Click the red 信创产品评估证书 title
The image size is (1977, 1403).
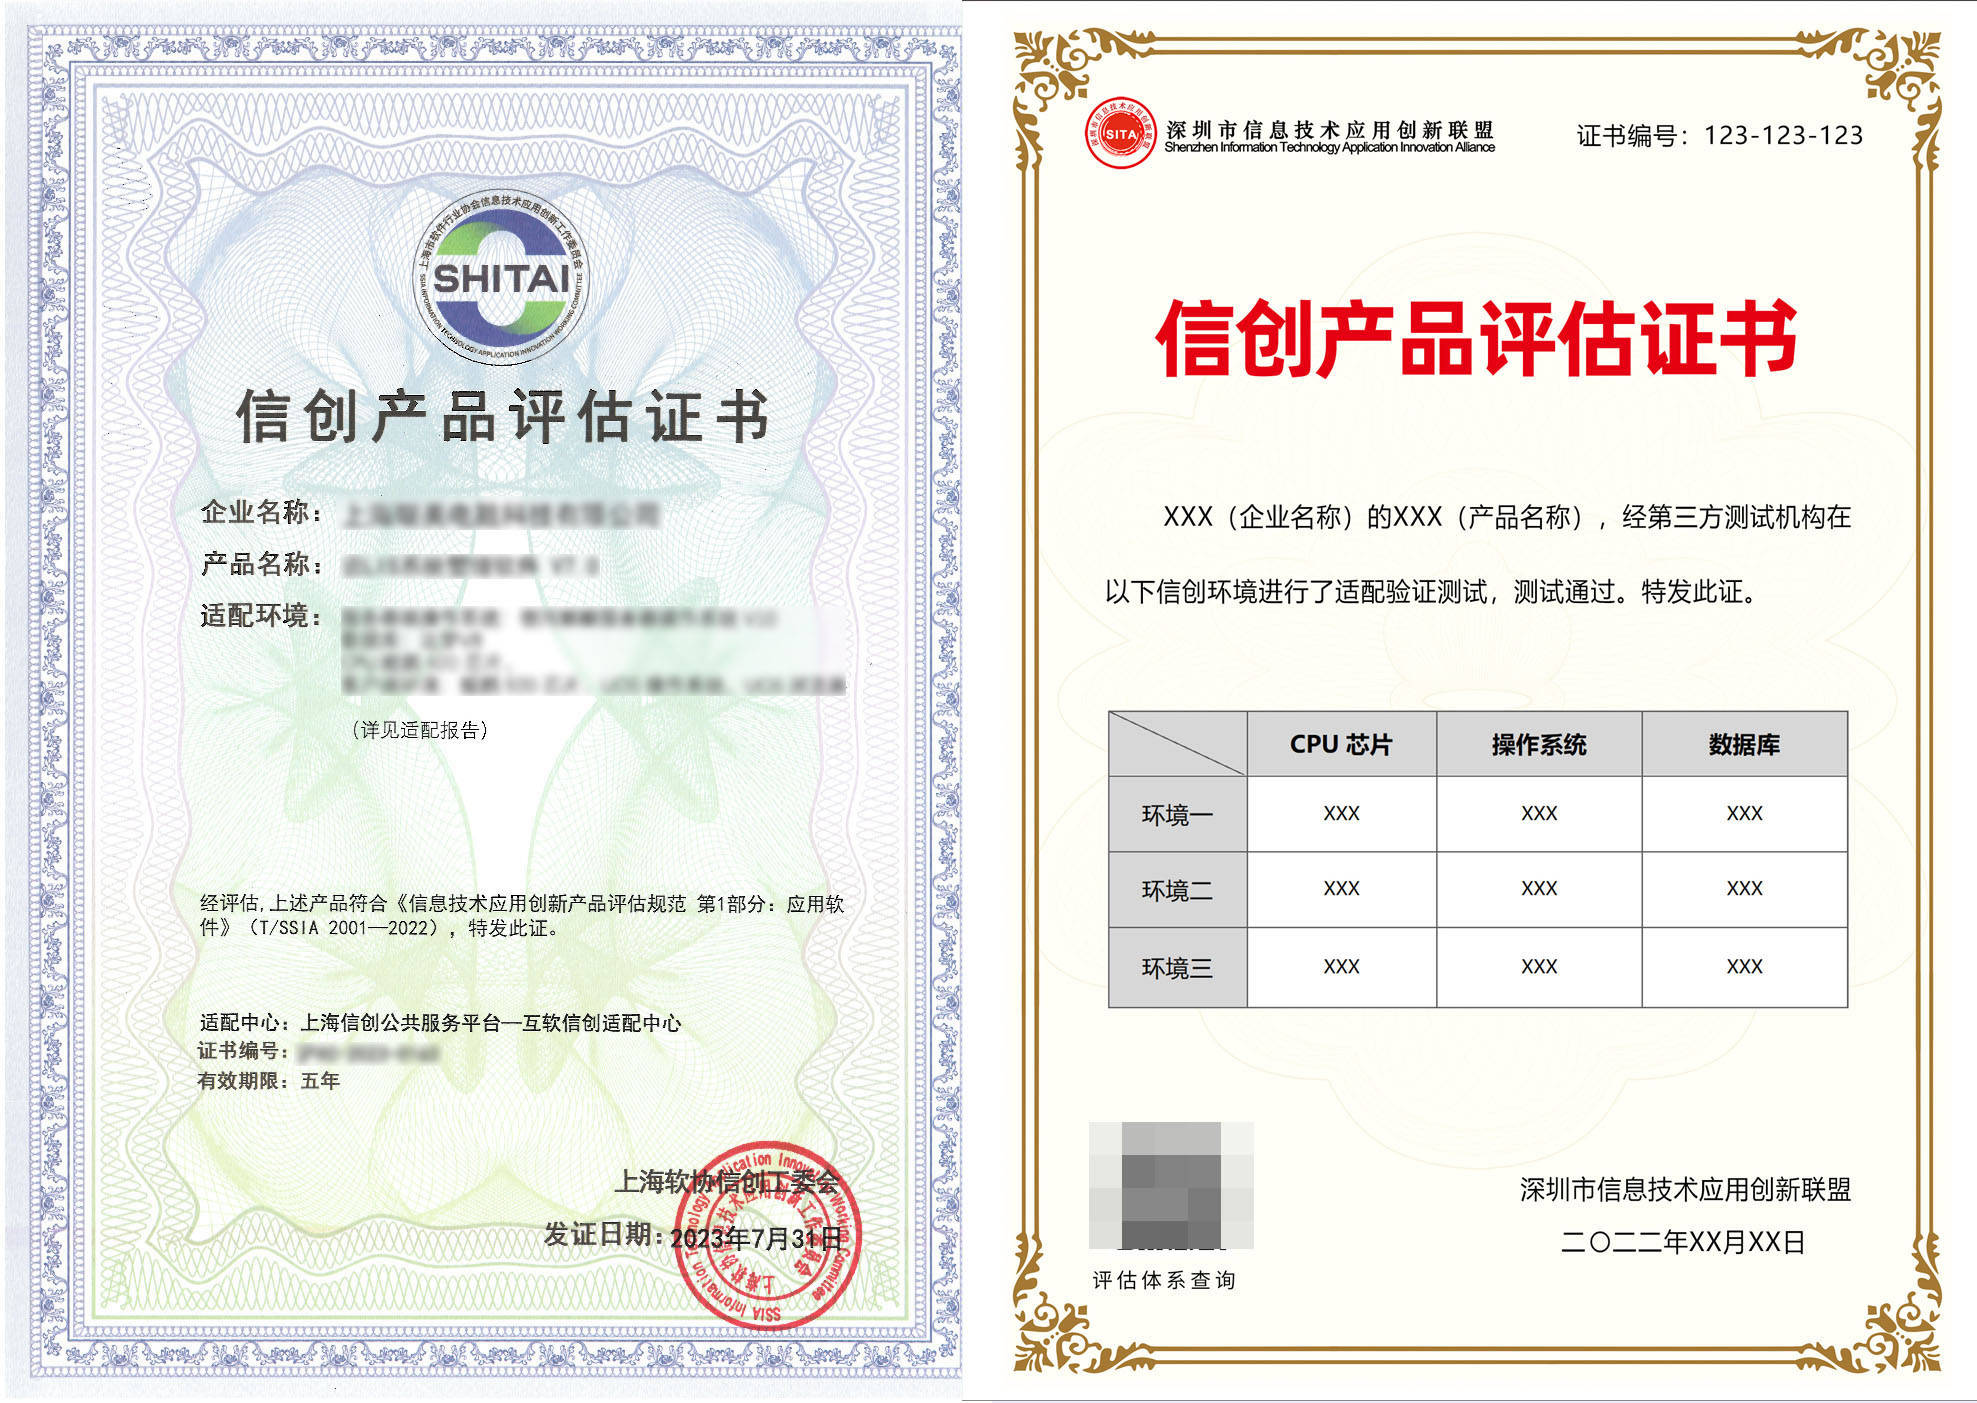pos(1476,338)
